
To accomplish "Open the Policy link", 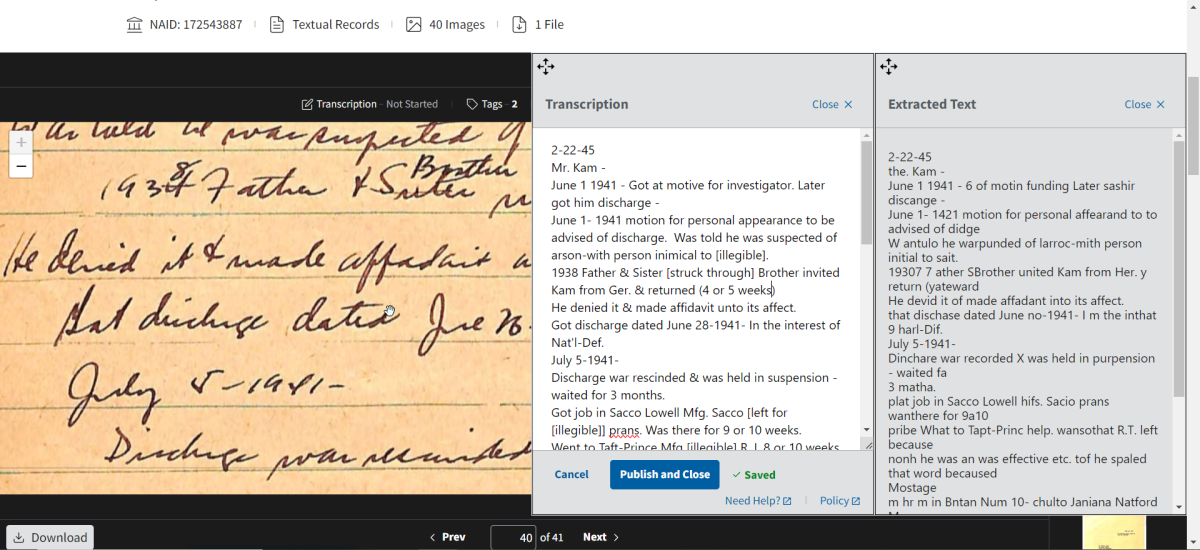I will coord(840,501).
